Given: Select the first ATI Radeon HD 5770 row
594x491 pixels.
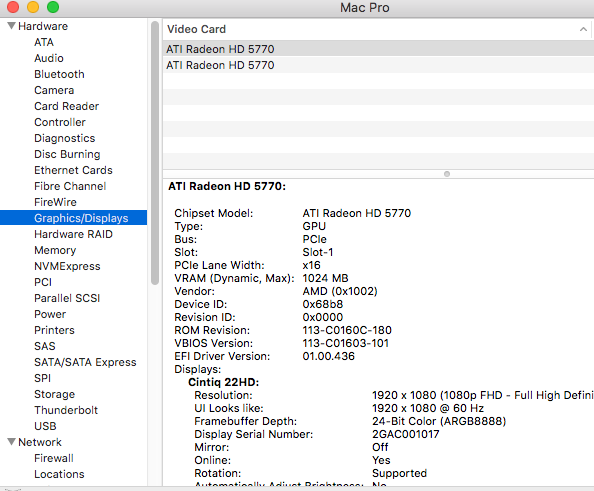Looking at the screenshot, I should click(378, 49).
